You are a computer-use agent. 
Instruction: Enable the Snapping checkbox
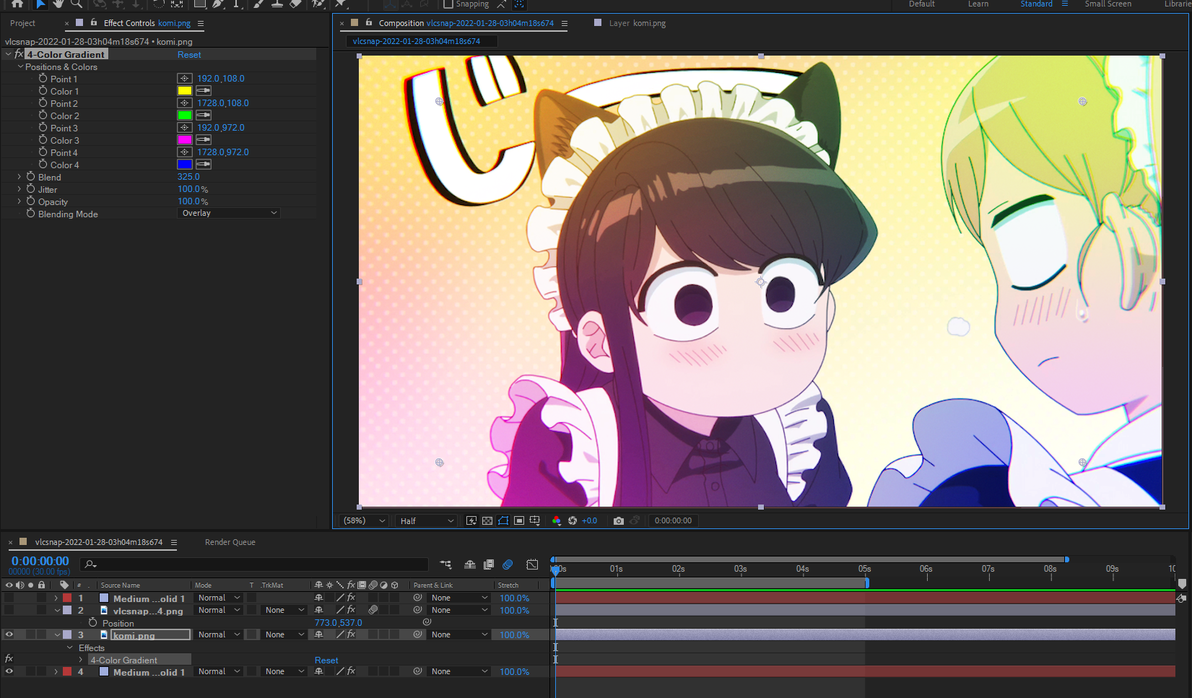(x=449, y=4)
